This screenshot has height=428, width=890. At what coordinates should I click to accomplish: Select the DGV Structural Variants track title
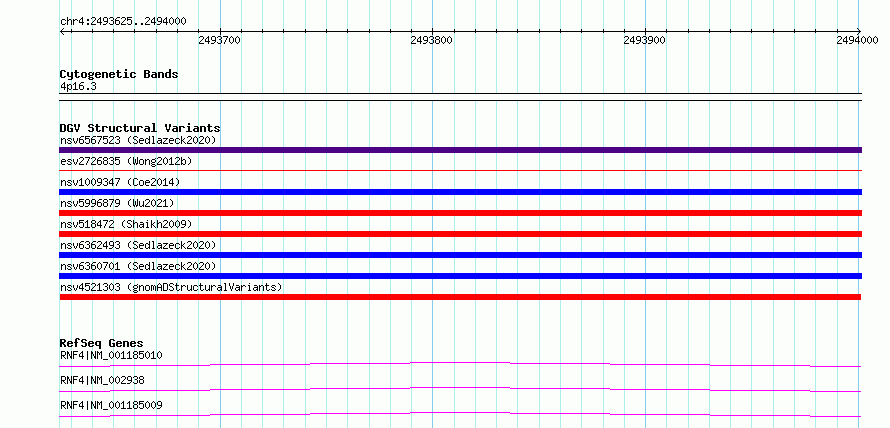(x=140, y=128)
